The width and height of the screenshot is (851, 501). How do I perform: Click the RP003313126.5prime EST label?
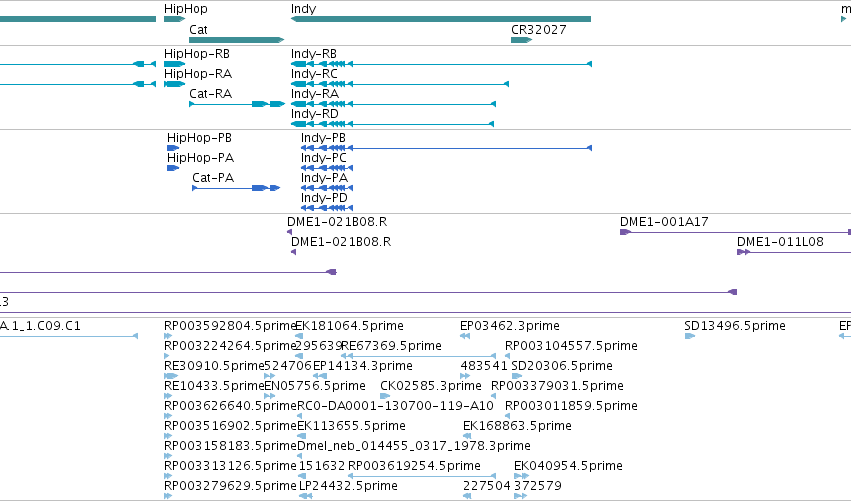230,467
